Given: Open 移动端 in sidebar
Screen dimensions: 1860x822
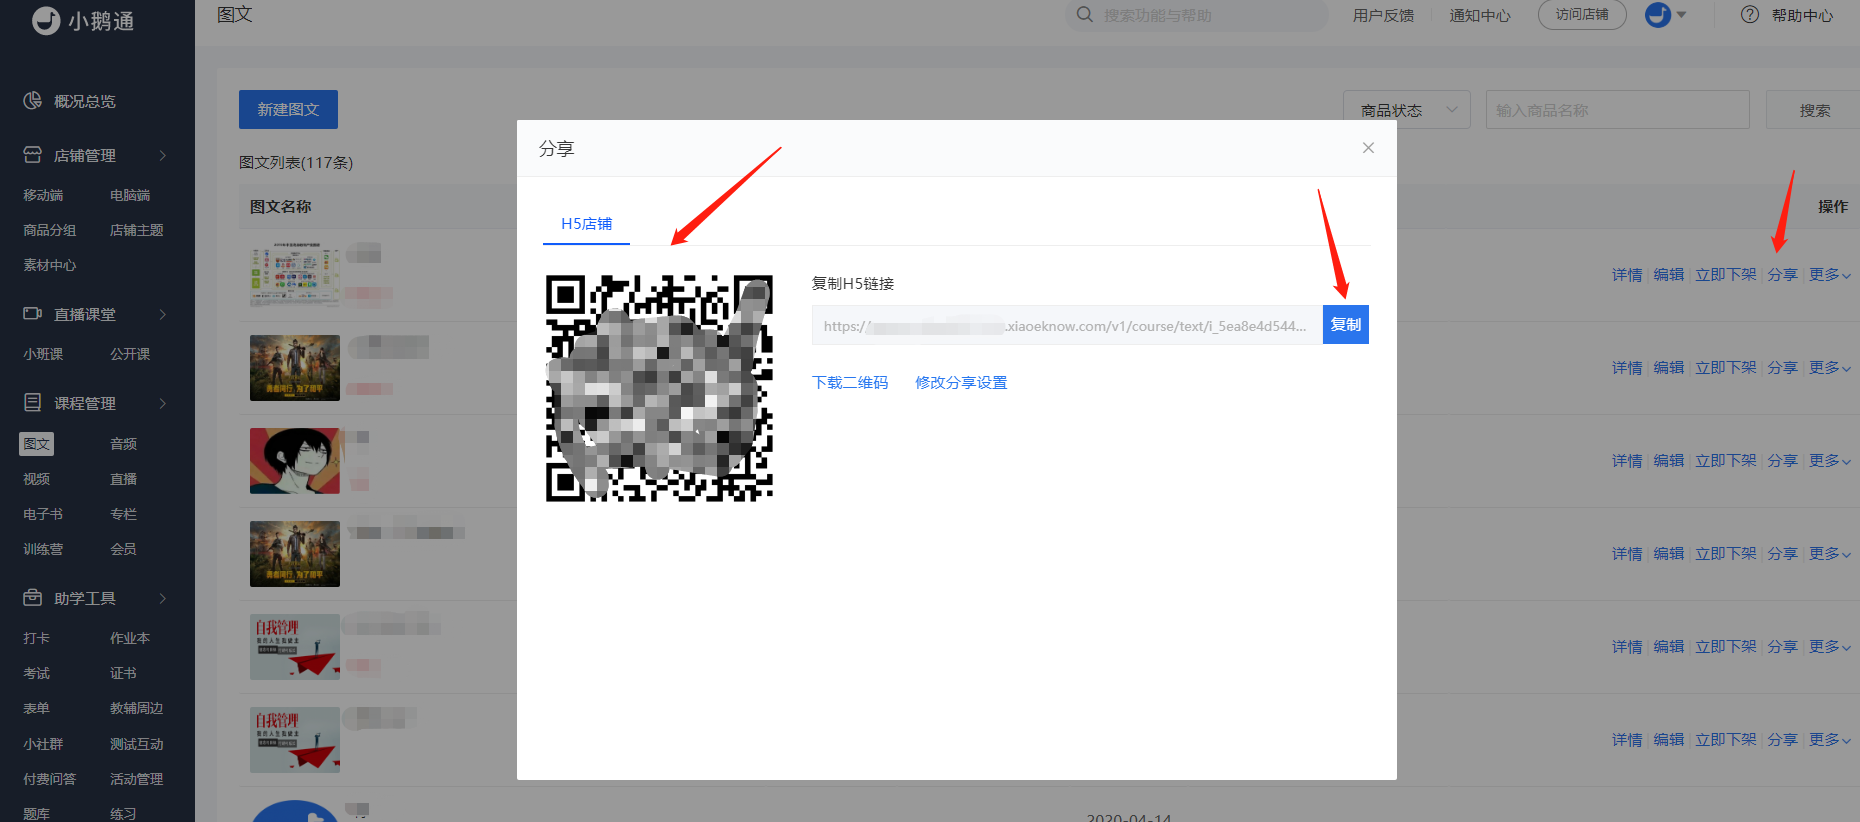Looking at the screenshot, I should tap(43, 195).
